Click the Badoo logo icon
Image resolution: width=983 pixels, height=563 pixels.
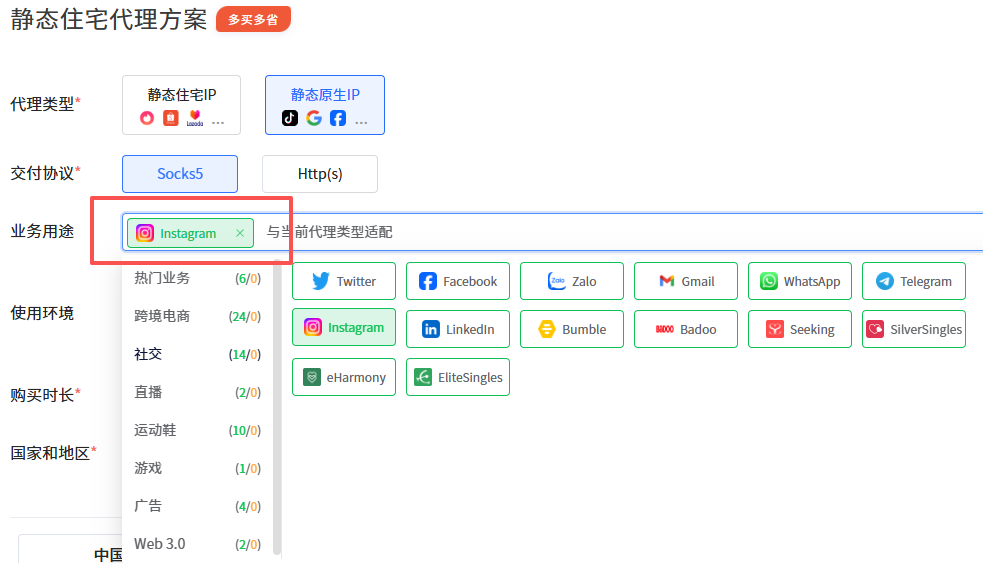[665, 329]
